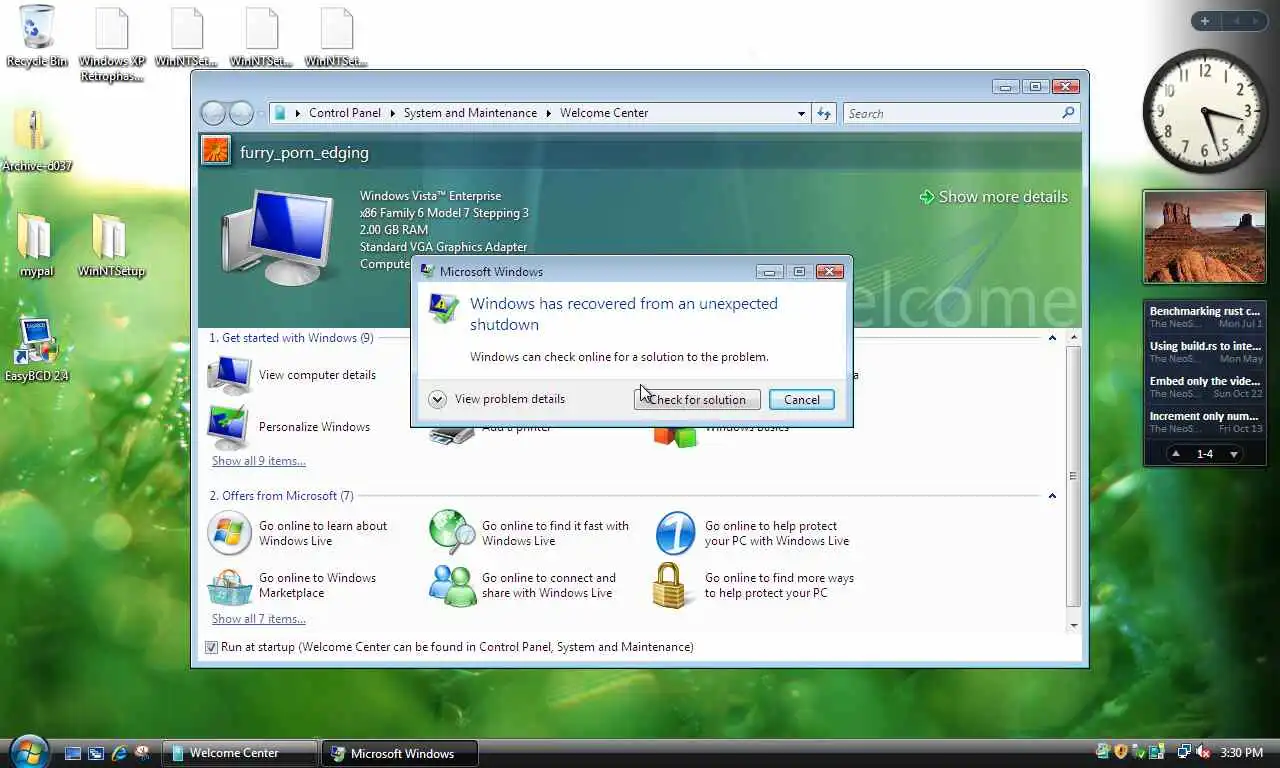Click the search magnifier icon

(x=1068, y=113)
